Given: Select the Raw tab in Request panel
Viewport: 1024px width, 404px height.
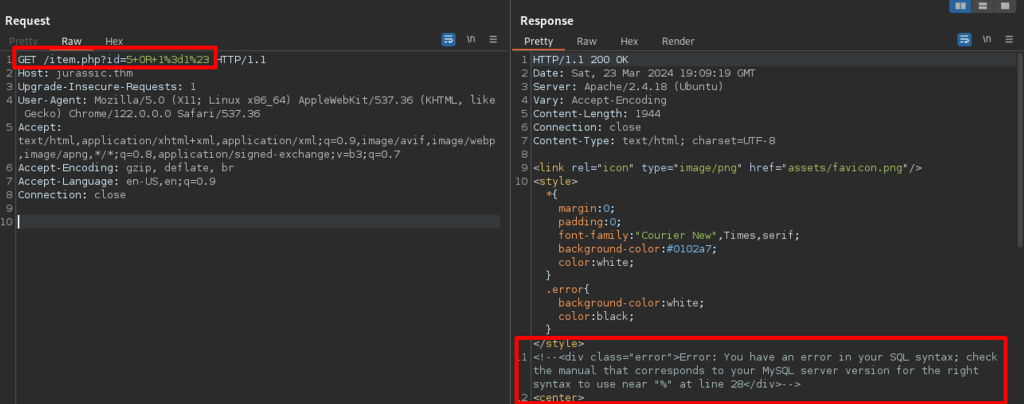Looking at the screenshot, I should point(71,41).
